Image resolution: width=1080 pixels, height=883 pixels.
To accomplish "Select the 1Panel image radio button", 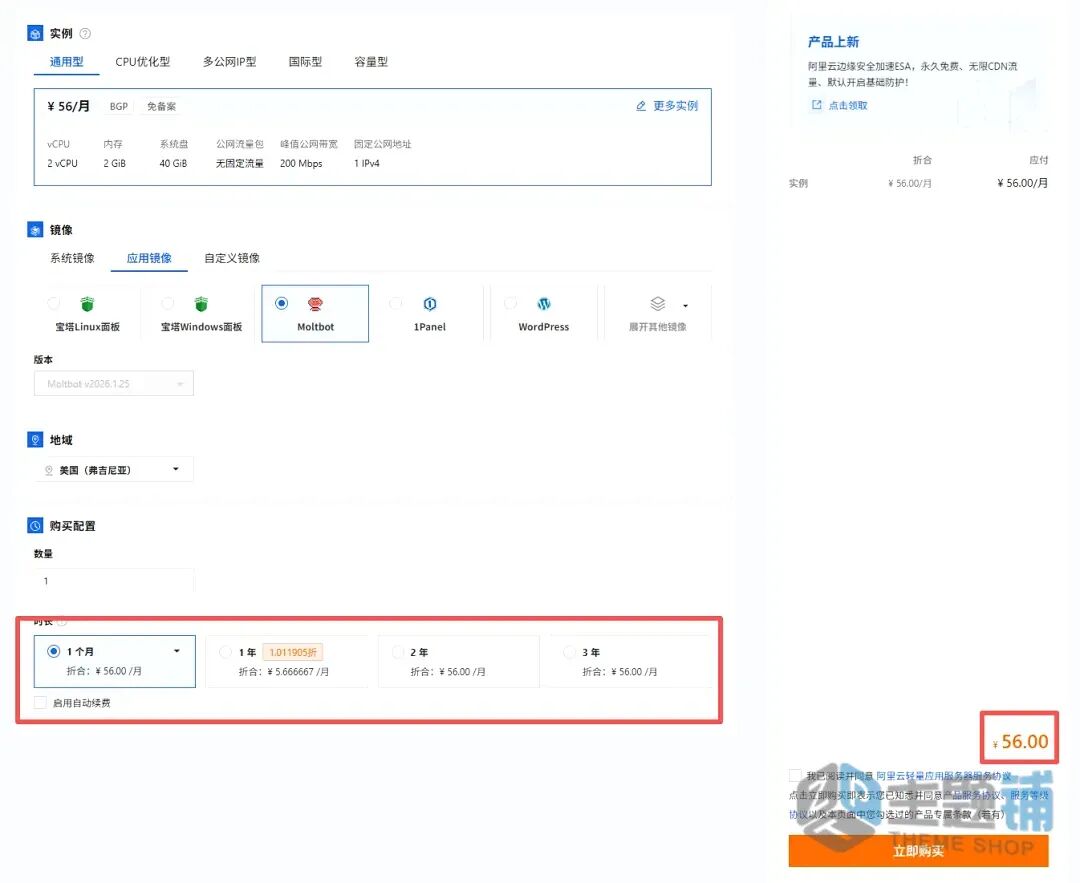I will click(396, 303).
